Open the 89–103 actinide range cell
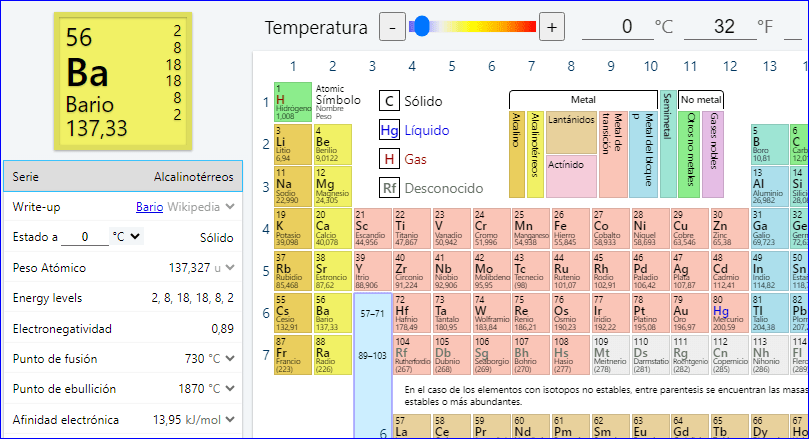The image size is (809, 439). (x=373, y=355)
